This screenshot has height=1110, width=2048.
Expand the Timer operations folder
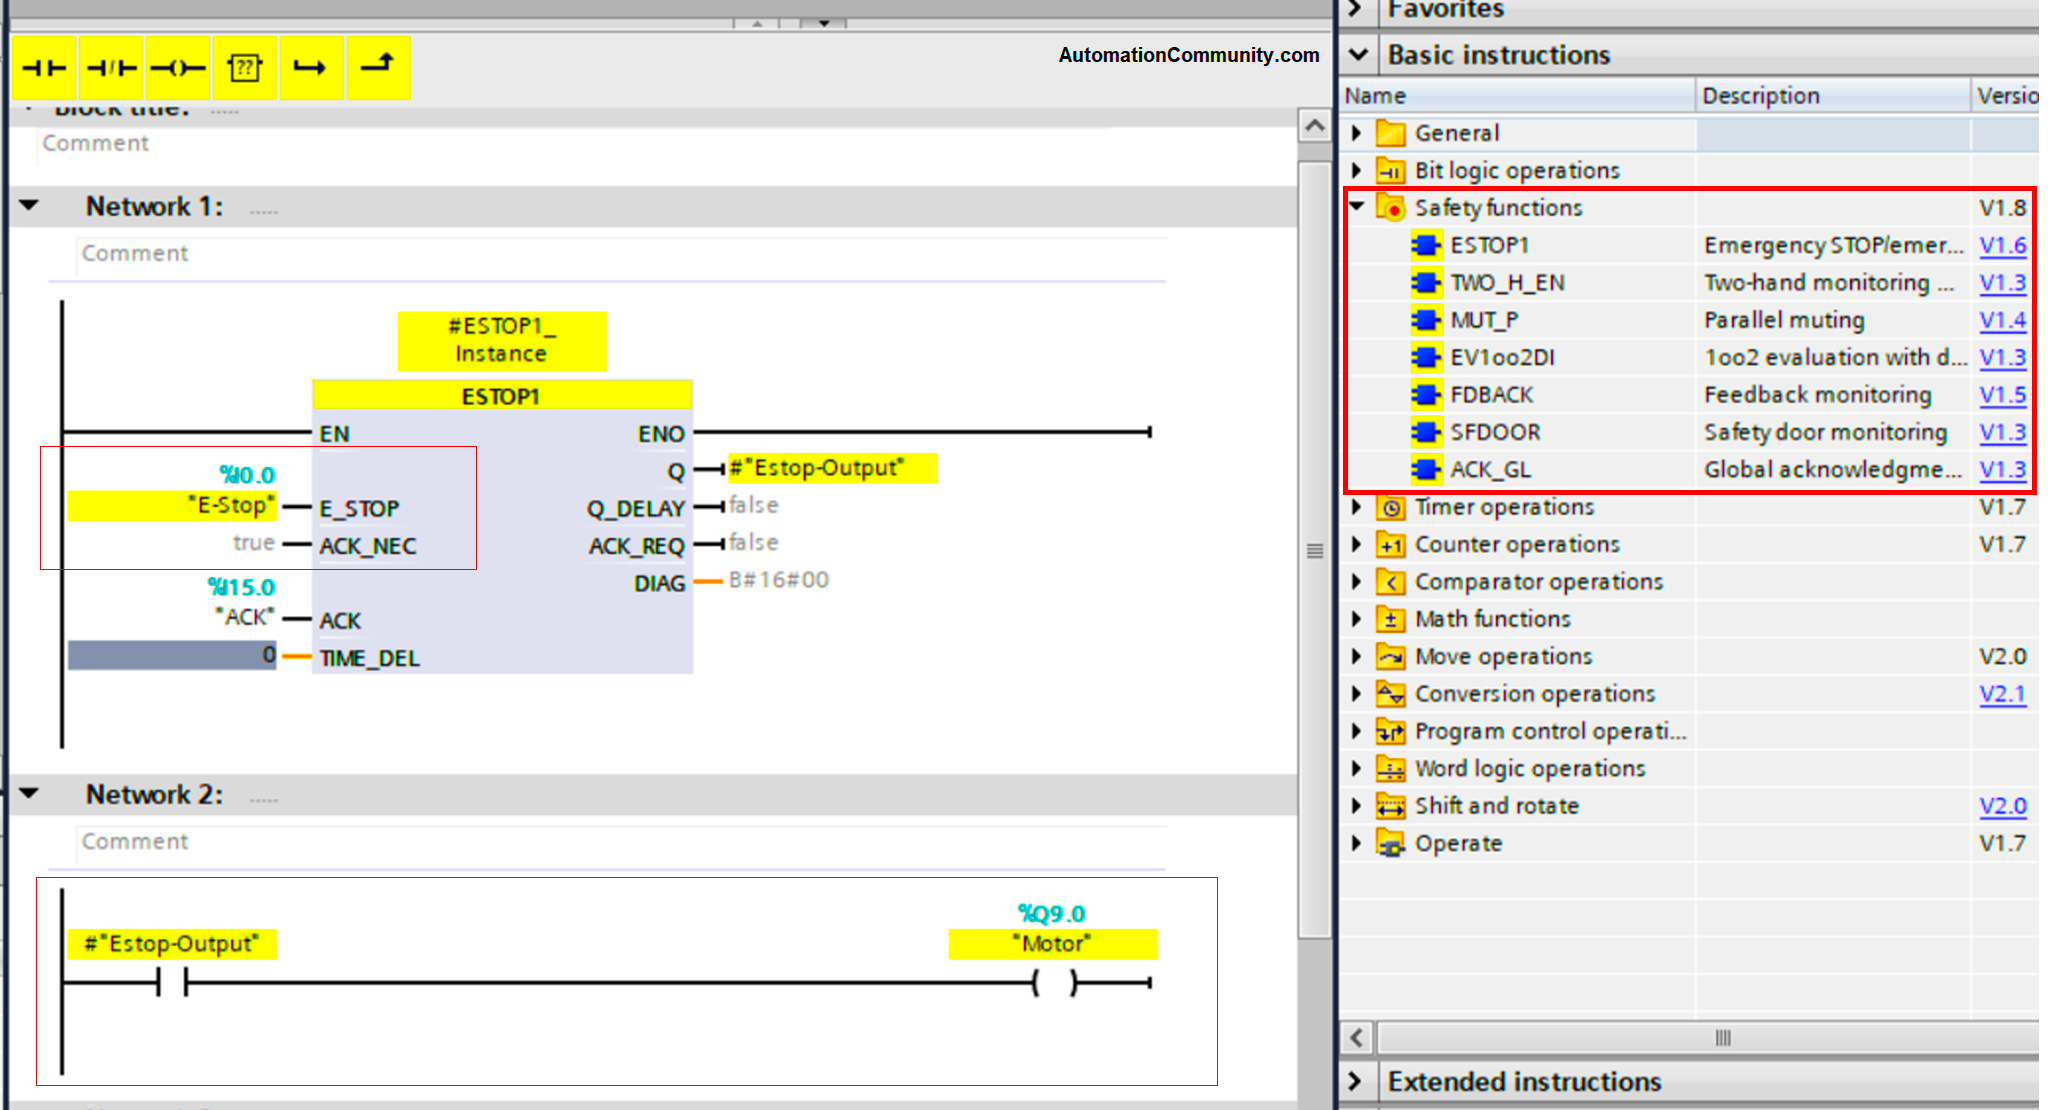click(1357, 507)
